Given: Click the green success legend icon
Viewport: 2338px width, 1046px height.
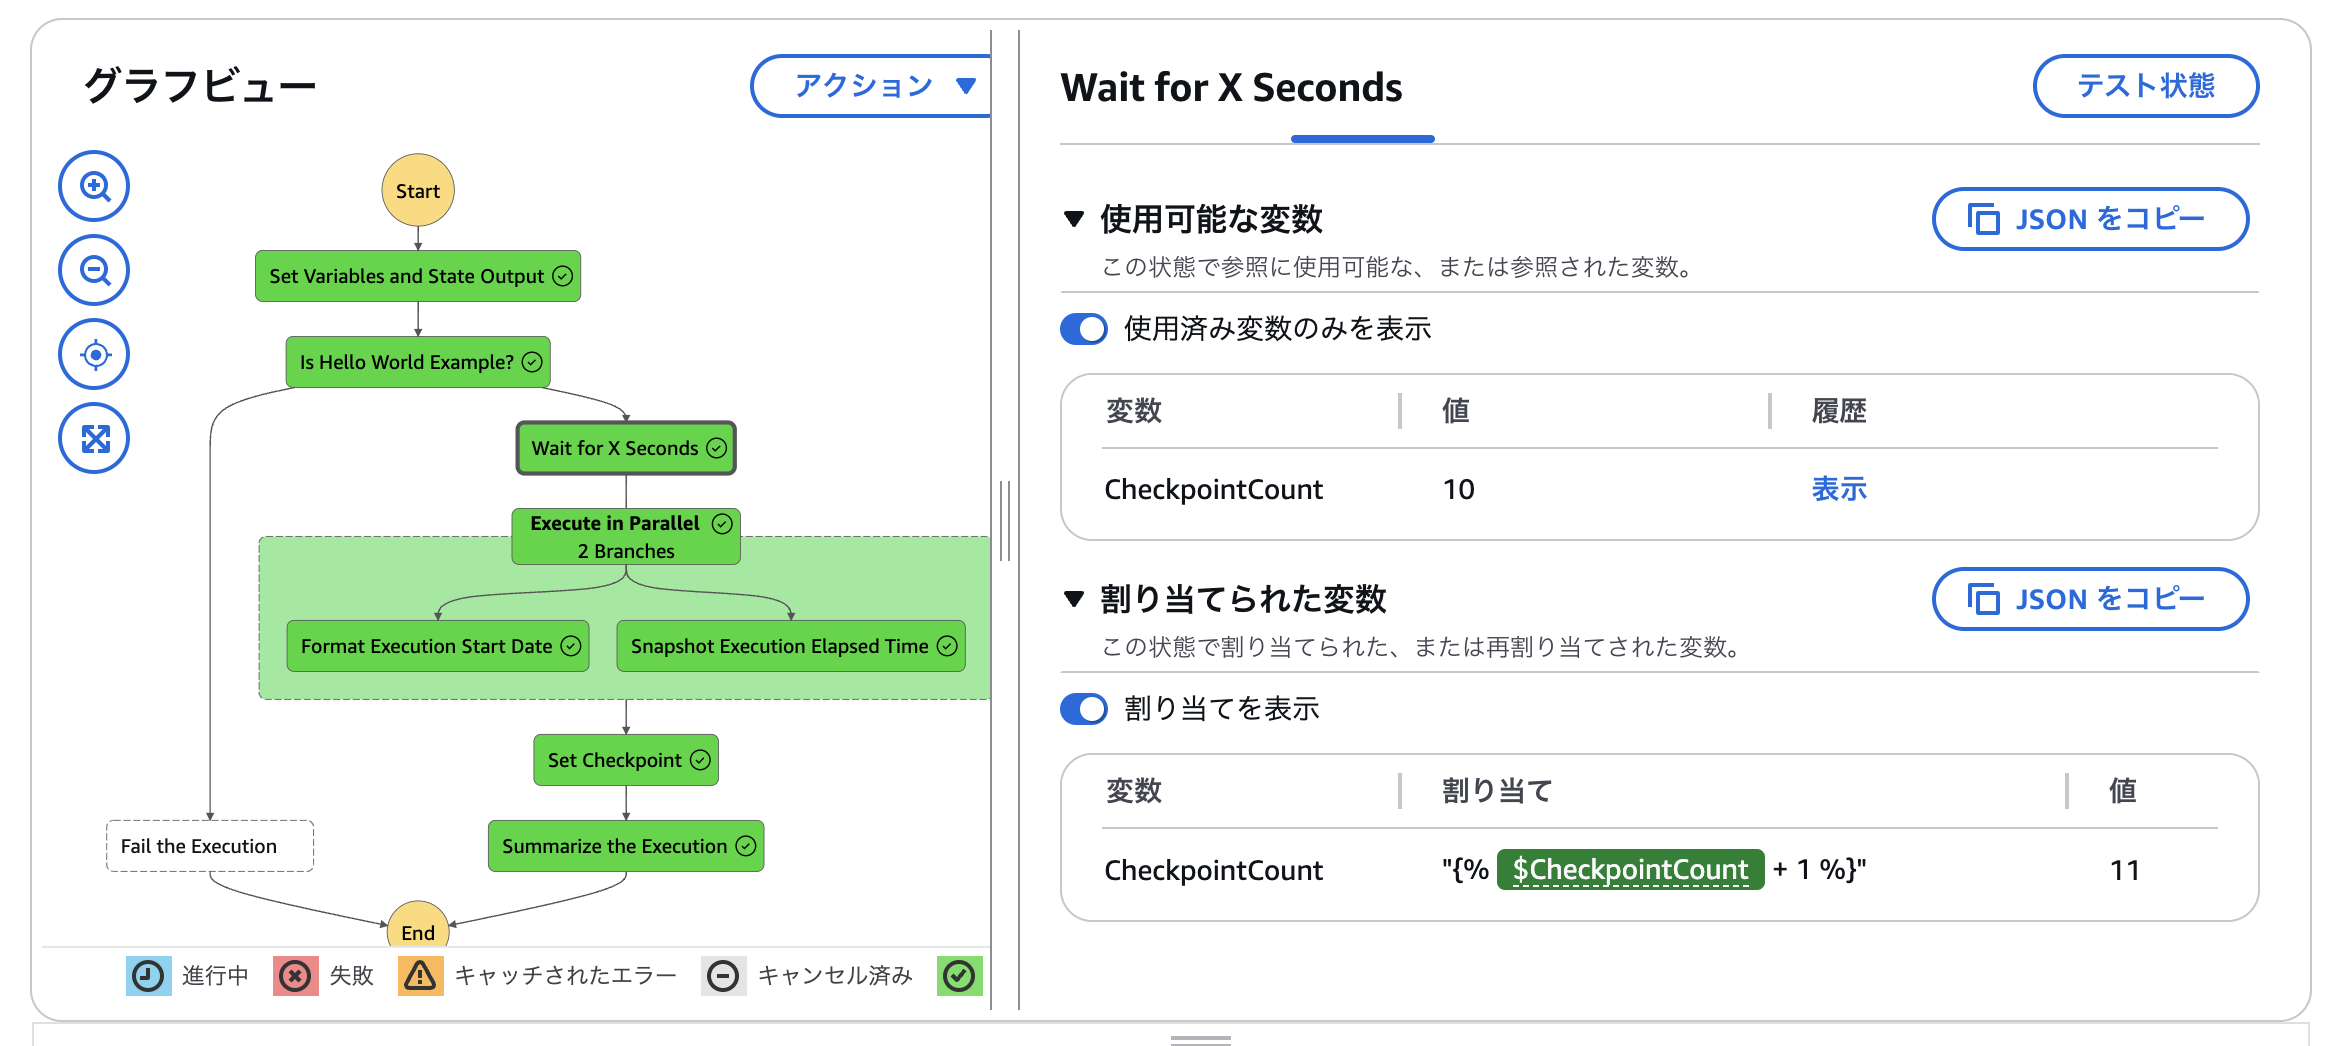Looking at the screenshot, I should [958, 975].
